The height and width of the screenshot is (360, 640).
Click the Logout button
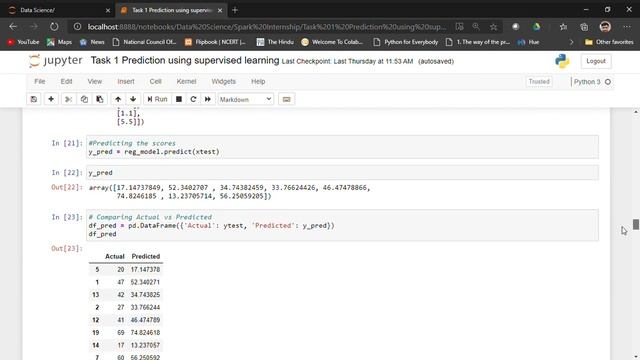pos(596,61)
